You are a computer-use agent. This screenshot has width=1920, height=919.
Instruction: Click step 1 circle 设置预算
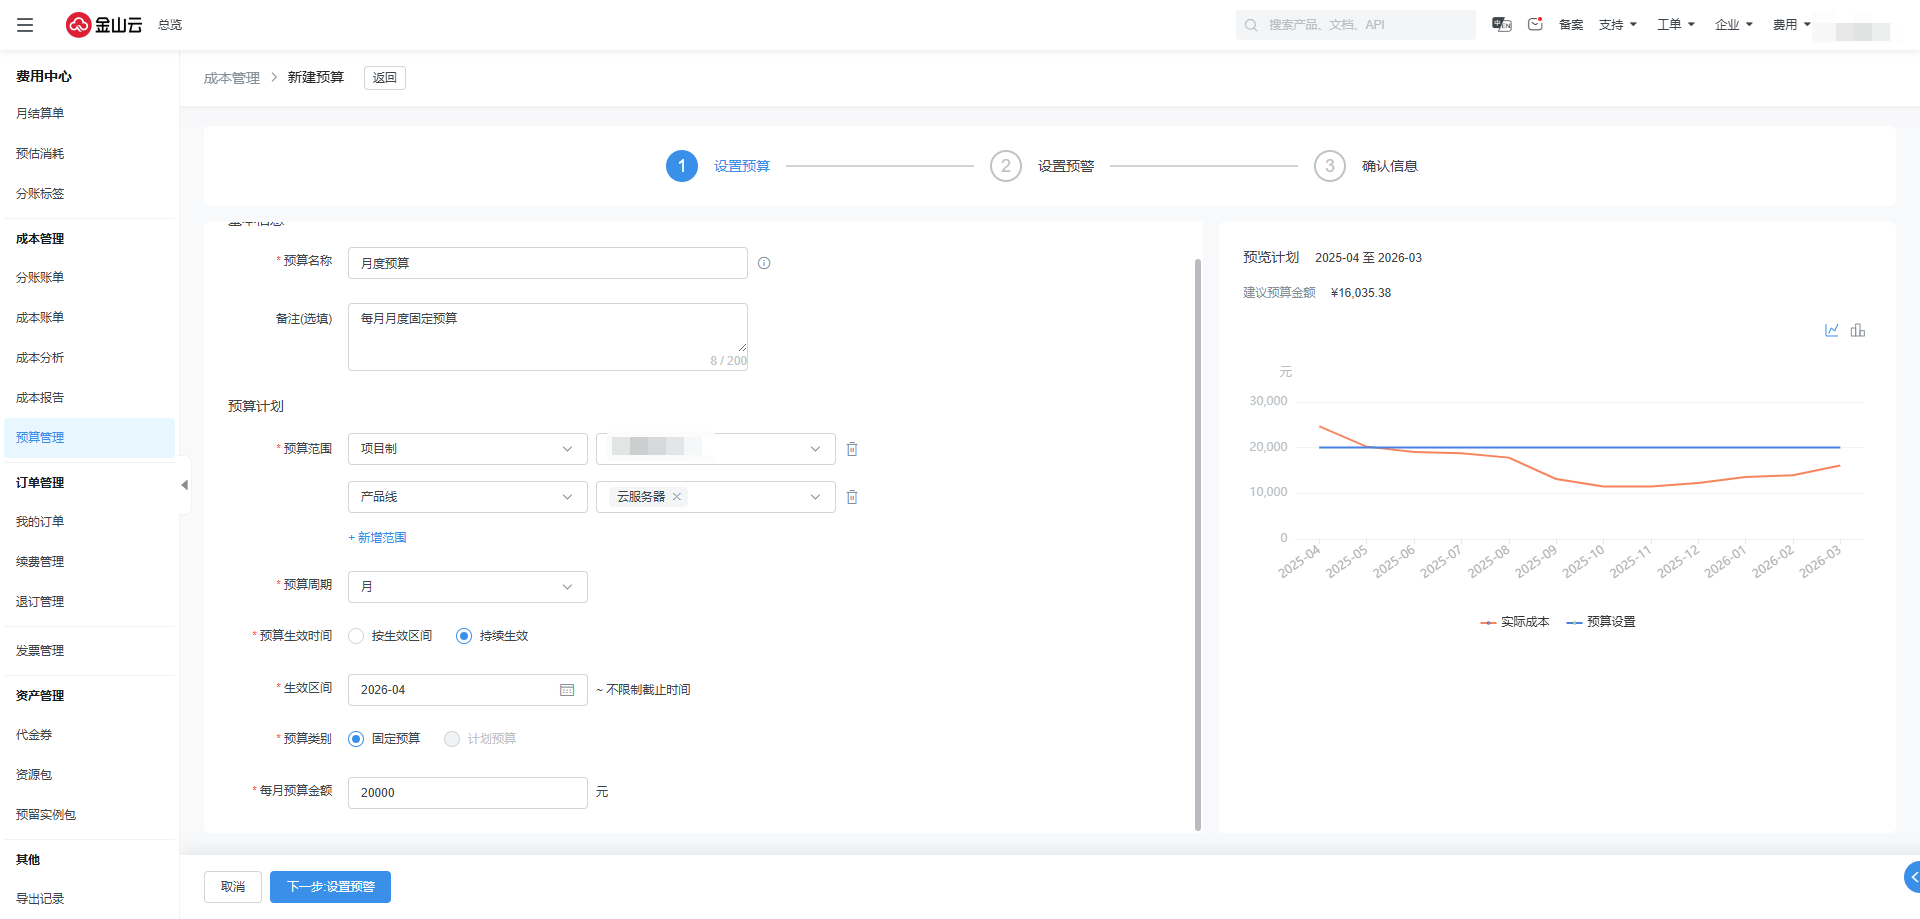(682, 166)
